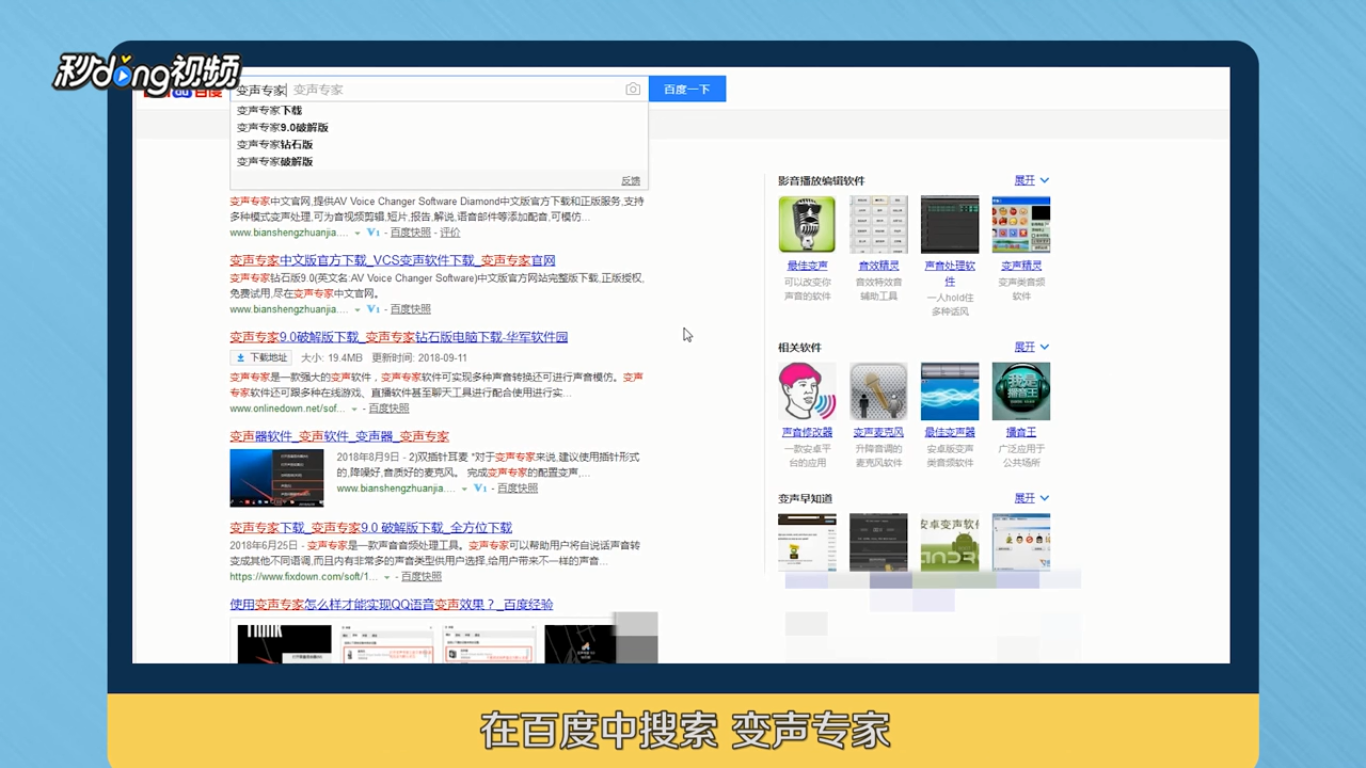Click 音效精灵 app icon

tap(878, 224)
